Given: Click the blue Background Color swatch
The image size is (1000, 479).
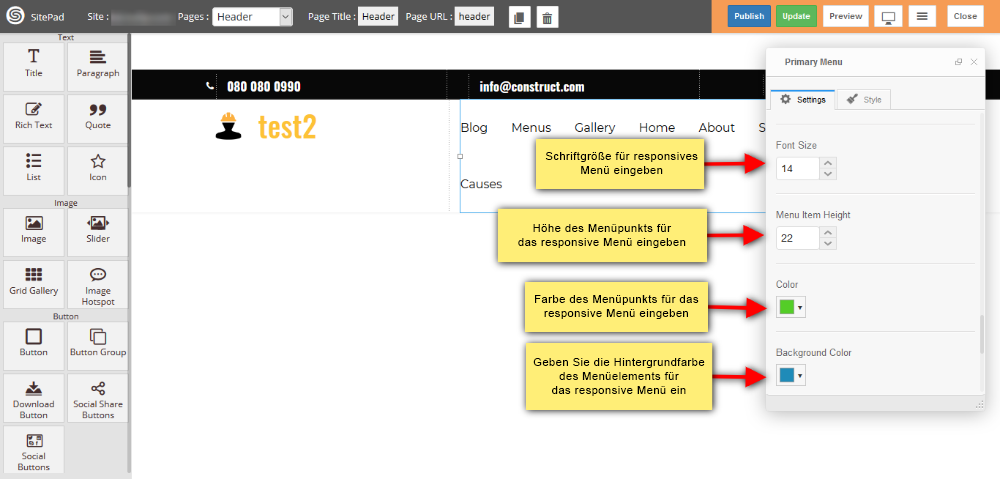Looking at the screenshot, I should click(x=786, y=376).
